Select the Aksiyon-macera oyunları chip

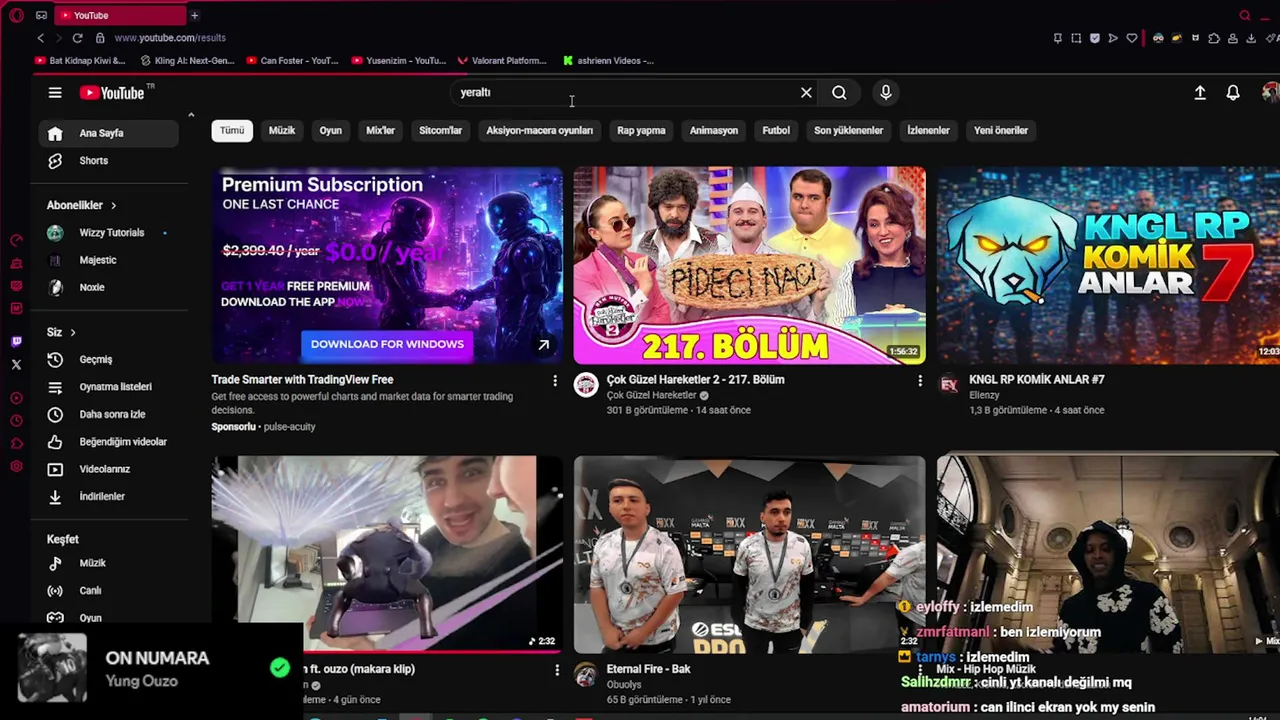540,130
